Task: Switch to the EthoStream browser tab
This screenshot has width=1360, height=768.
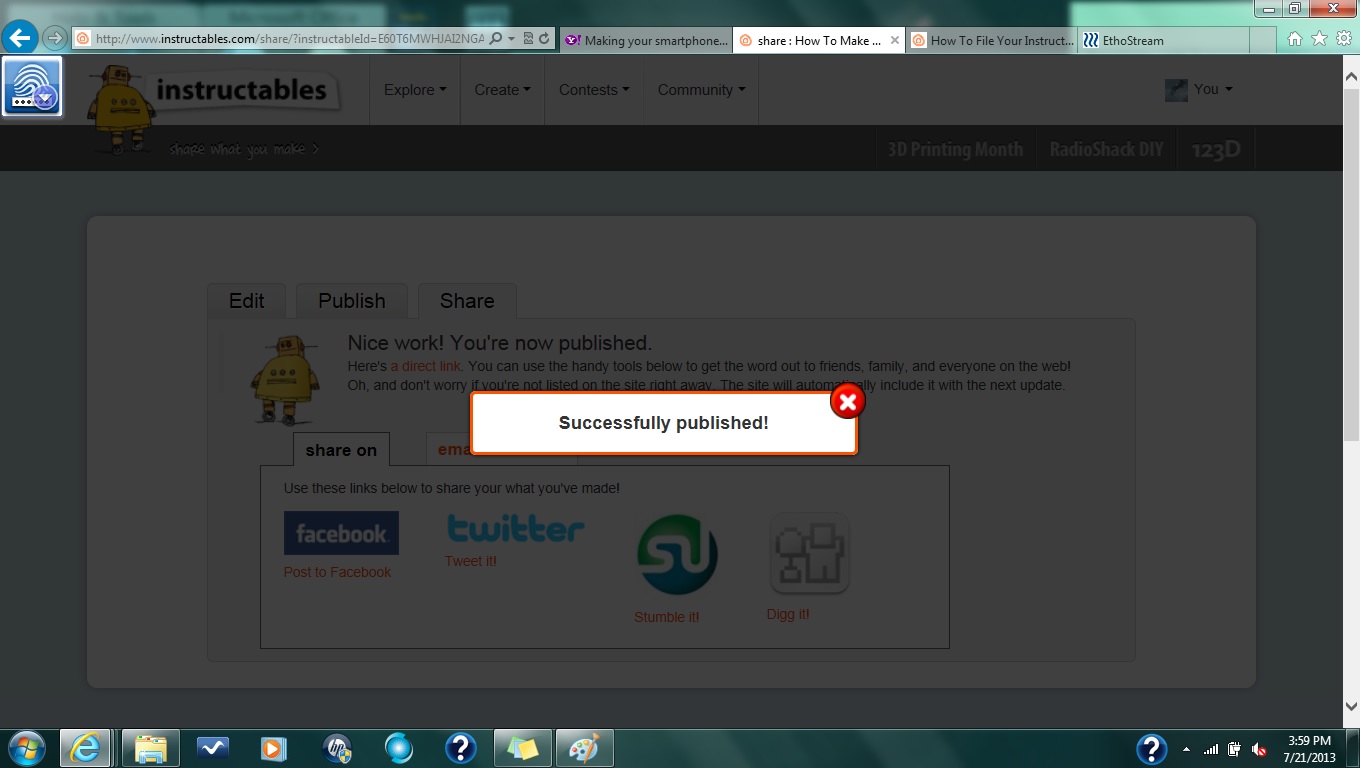Action: click(1162, 41)
